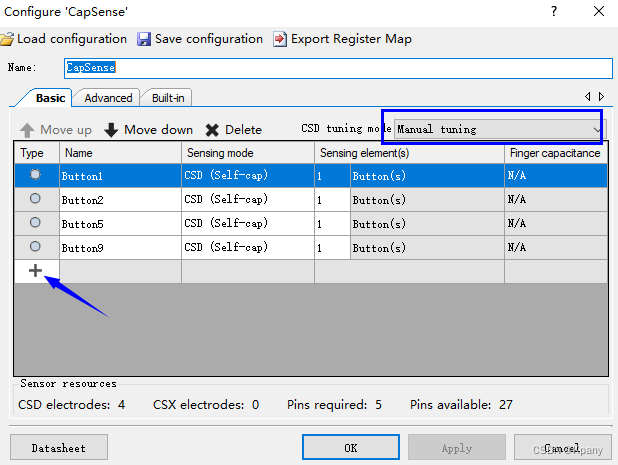
Task: Click the Sensing mode column header
Action: click(248, 153)
